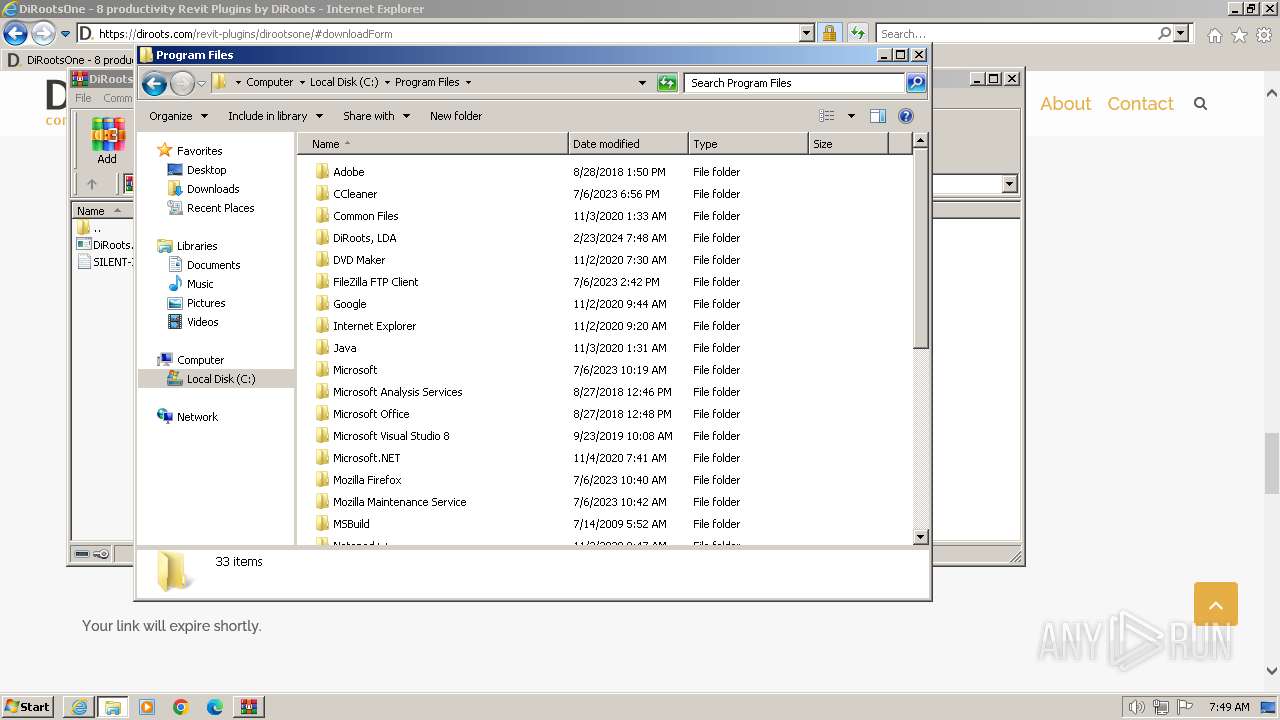Click the search magnifier in Program Files window

tap(916, 83)
